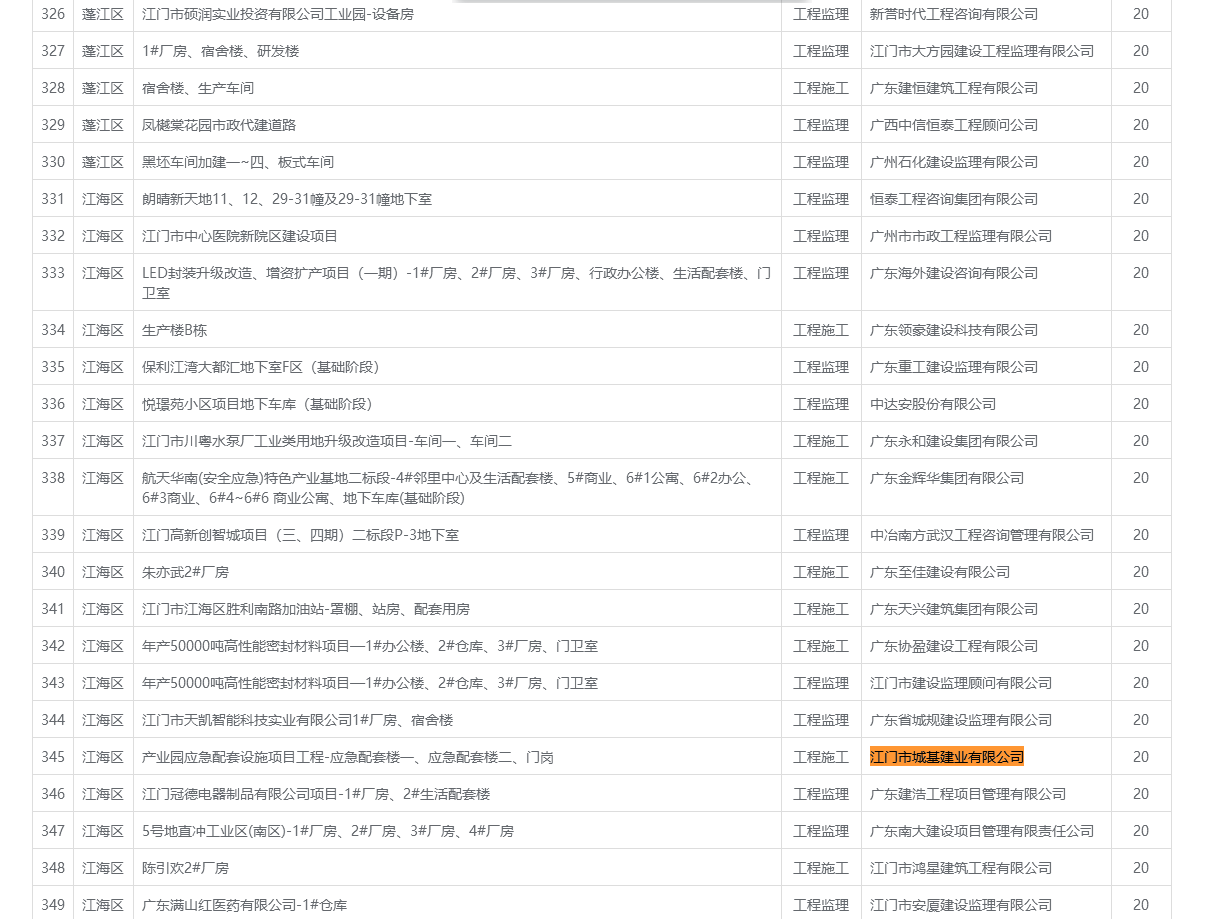Click company 广州市市政工程监理有限公司
The width and height of the screenshot is (1223, 919).
961,236
